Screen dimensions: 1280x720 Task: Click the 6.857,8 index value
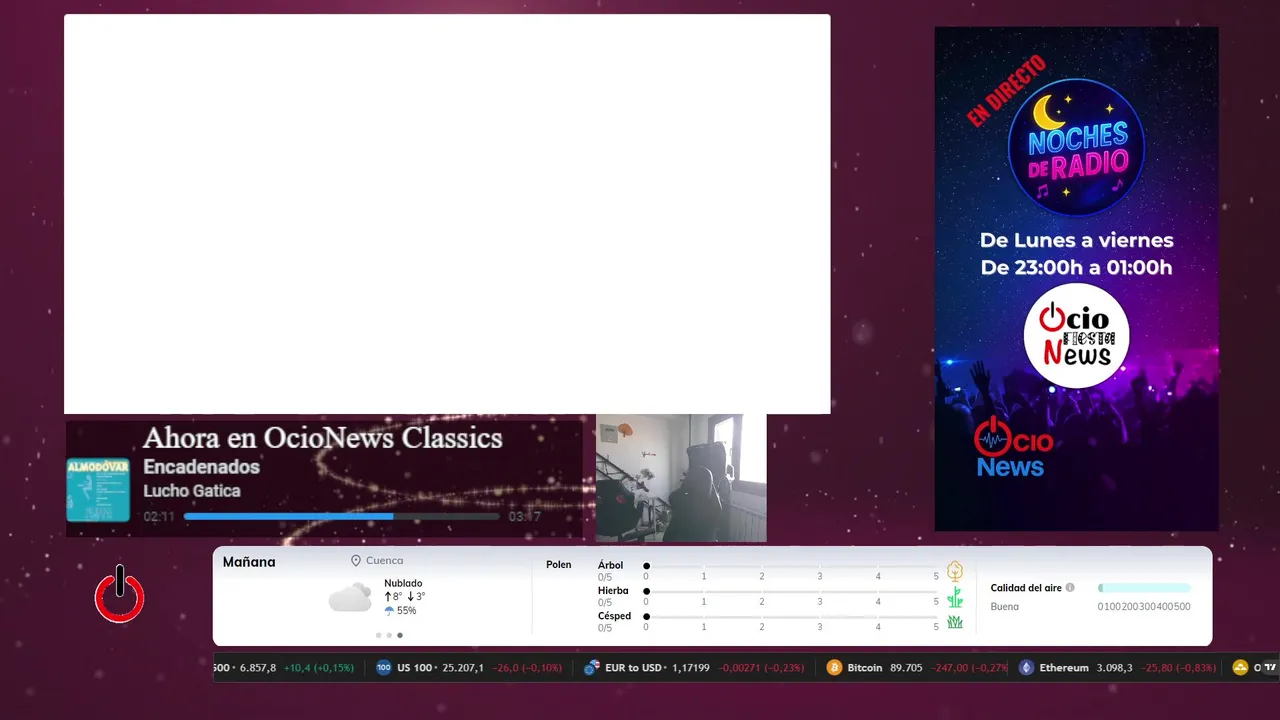click(x=258, y=668)
